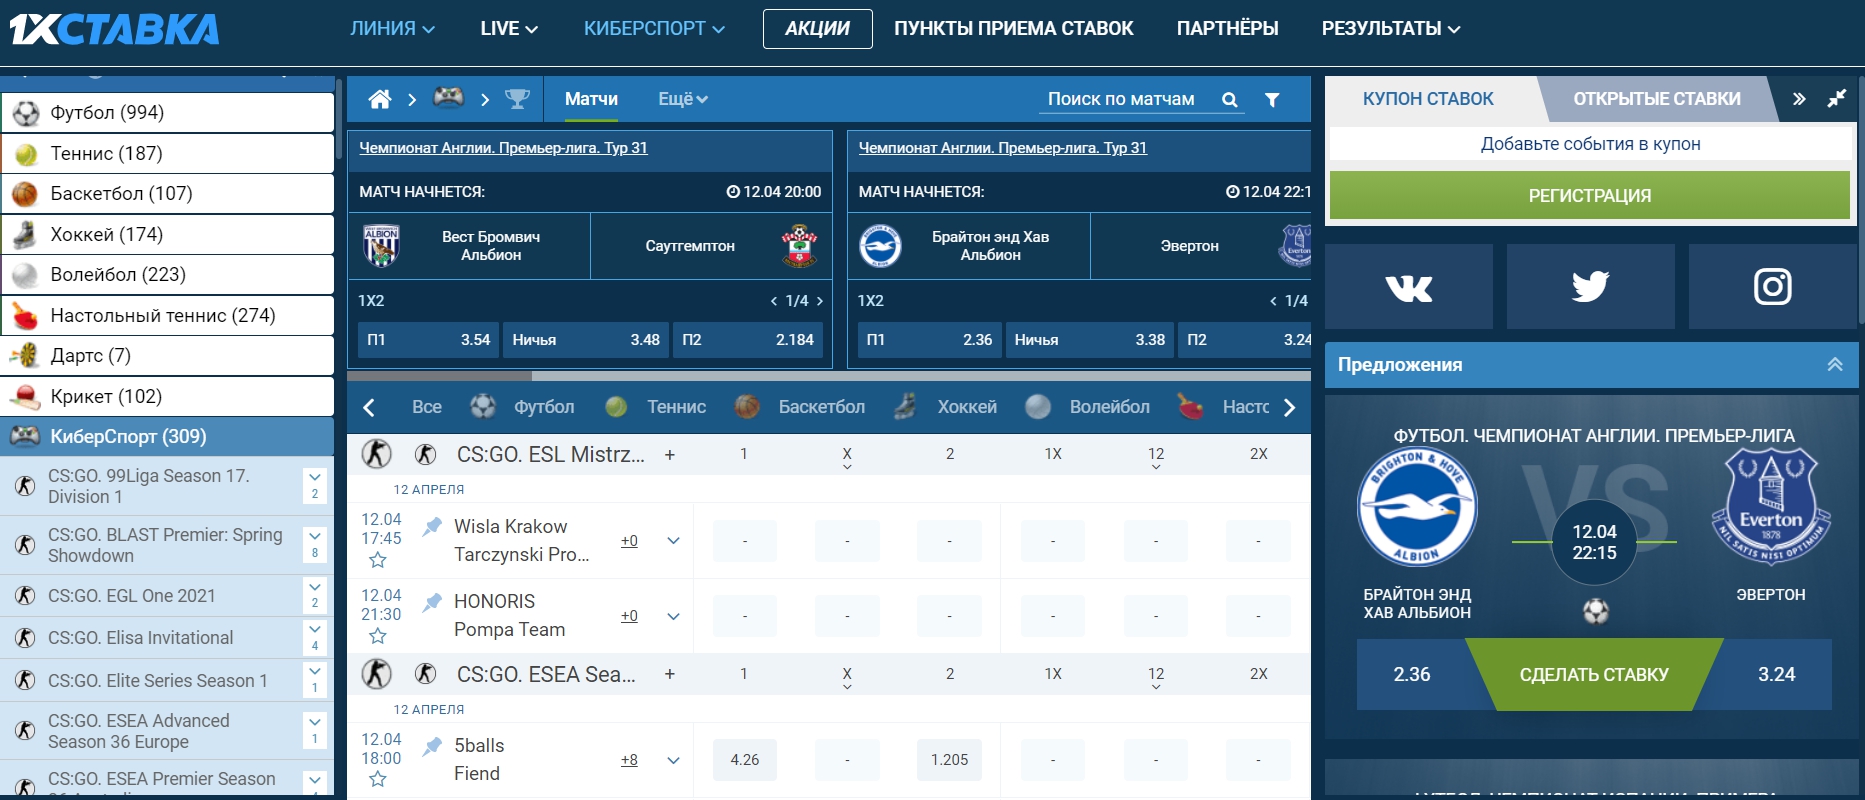Expand CS:GO. ESL Mistrz plus sign
The width and height of the screenshot is (1865, 800).
click(x=670, y=454)
